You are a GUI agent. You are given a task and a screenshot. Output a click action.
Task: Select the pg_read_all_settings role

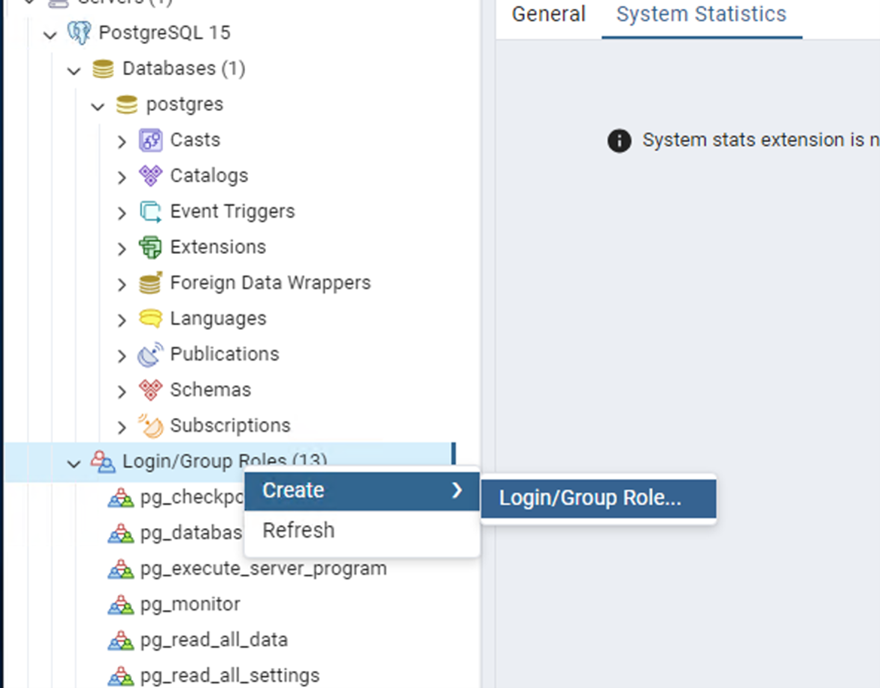(x=229, y=675)
